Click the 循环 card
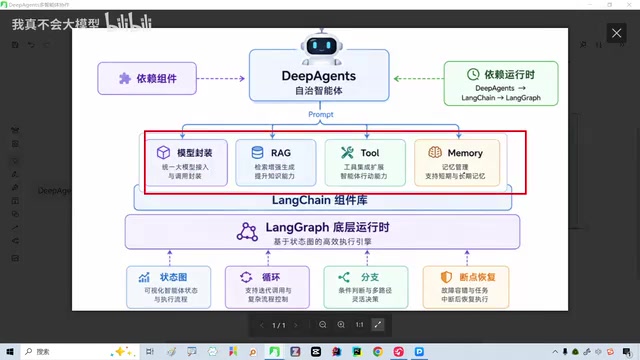This screenshot has height=360, width=640. click(x=267, y=287)
